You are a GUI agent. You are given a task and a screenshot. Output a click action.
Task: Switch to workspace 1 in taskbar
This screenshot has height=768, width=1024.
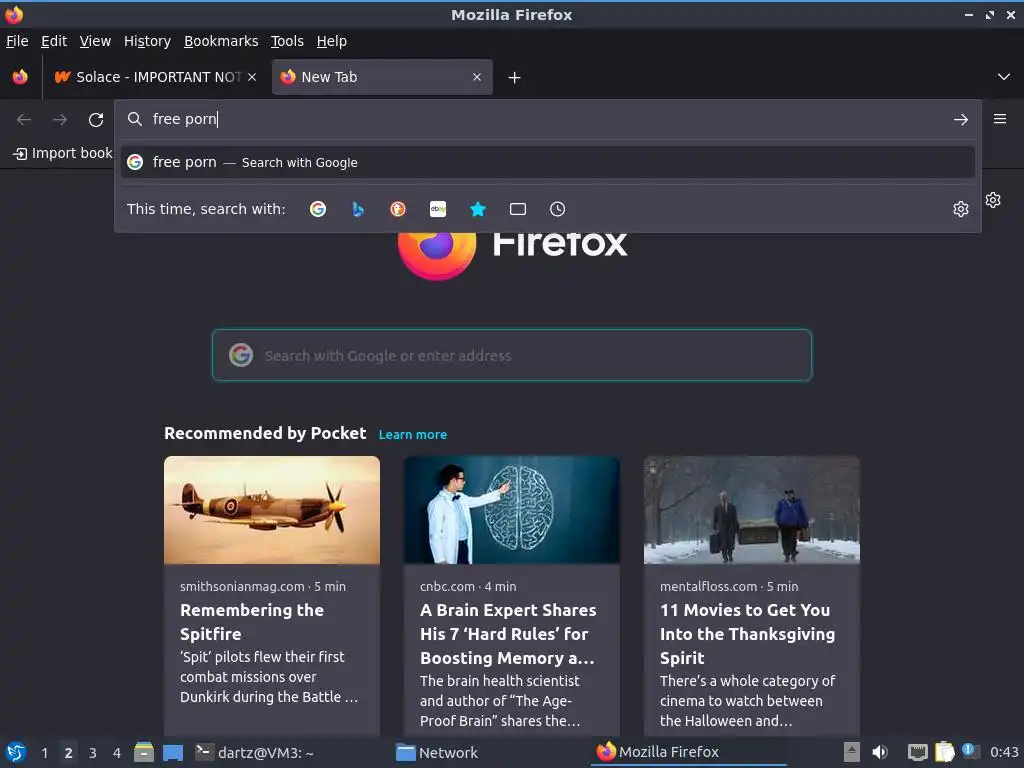click(x=44, y=753)
